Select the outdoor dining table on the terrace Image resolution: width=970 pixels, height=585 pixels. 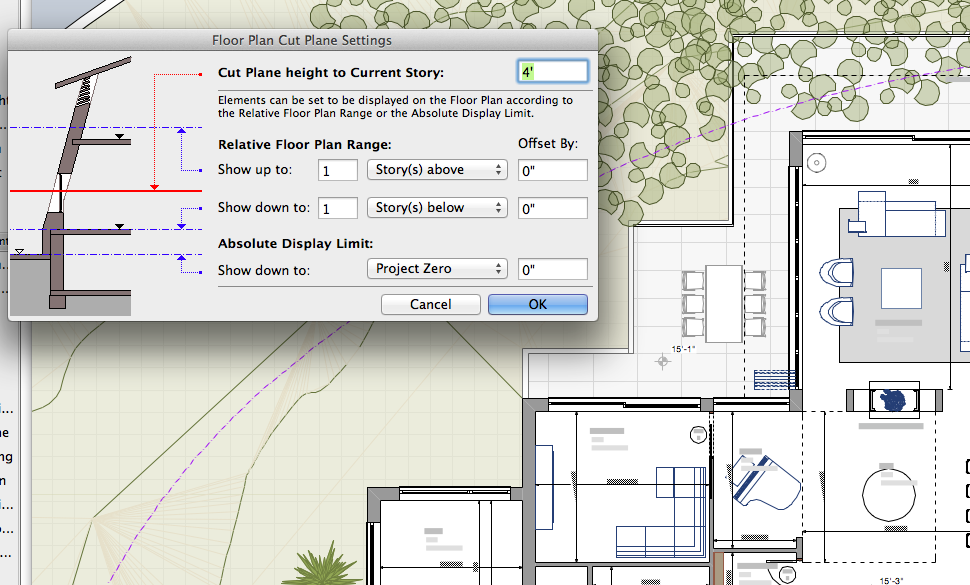tap(724, 304)
